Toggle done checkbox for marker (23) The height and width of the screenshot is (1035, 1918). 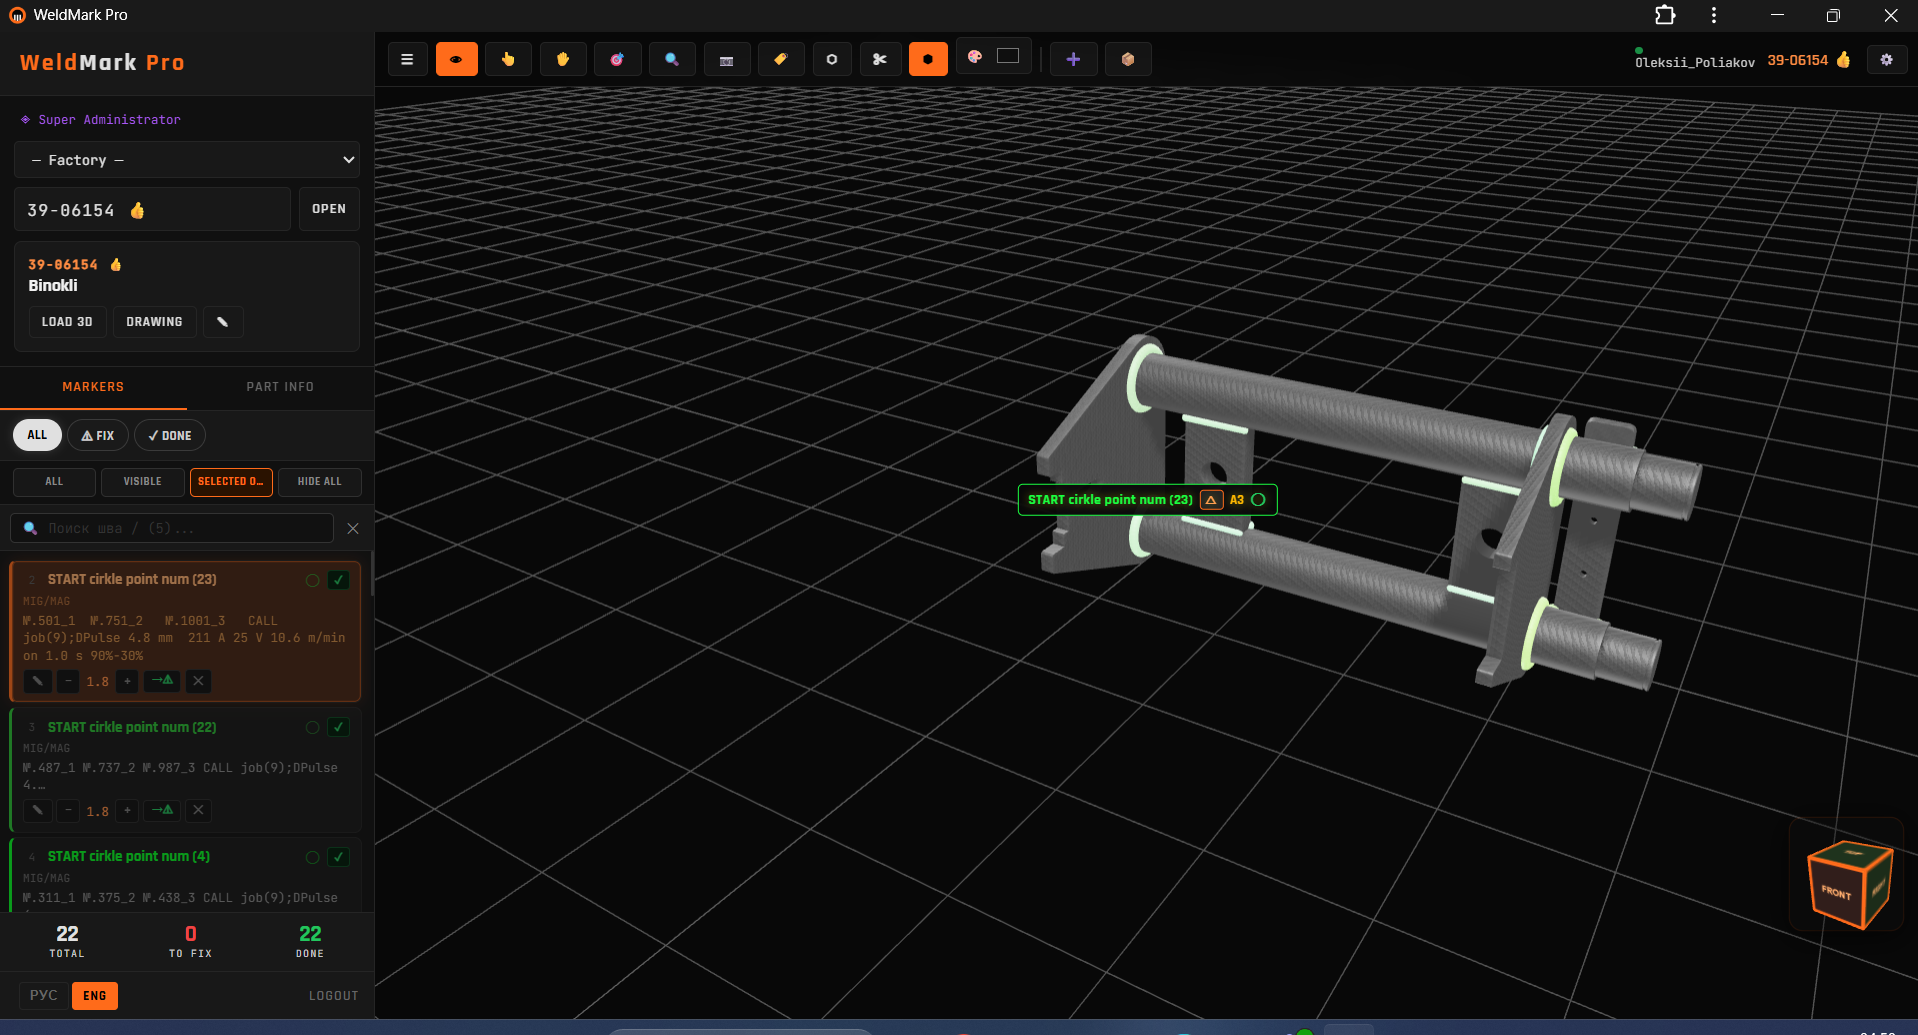coord(339,580)
